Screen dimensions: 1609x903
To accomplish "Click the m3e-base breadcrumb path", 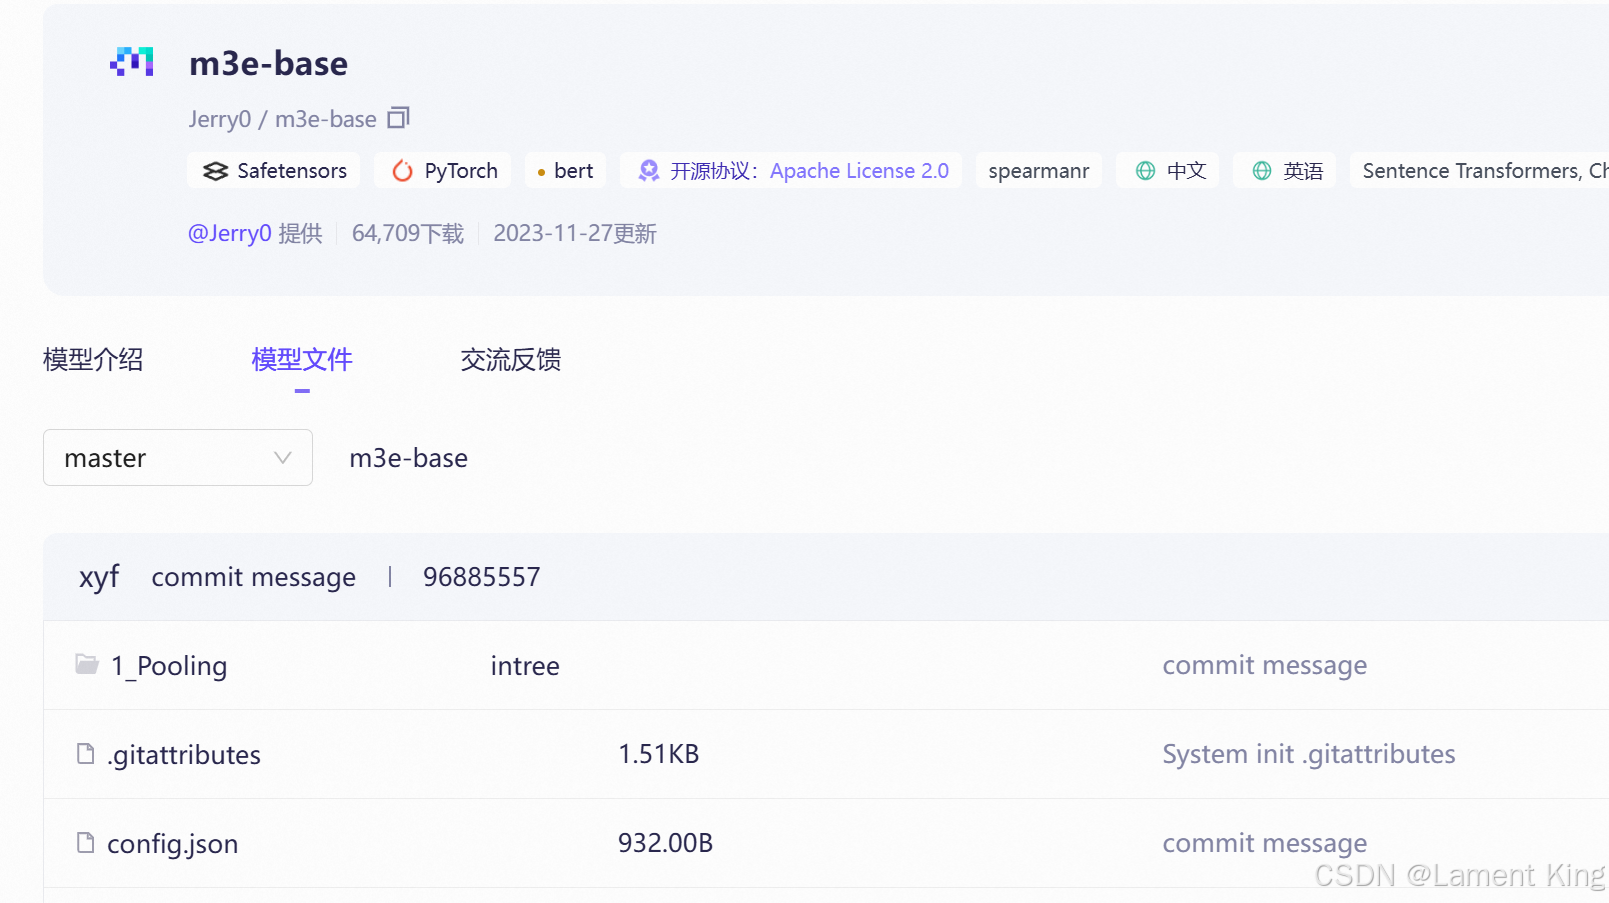I will [x=408, y=458].
